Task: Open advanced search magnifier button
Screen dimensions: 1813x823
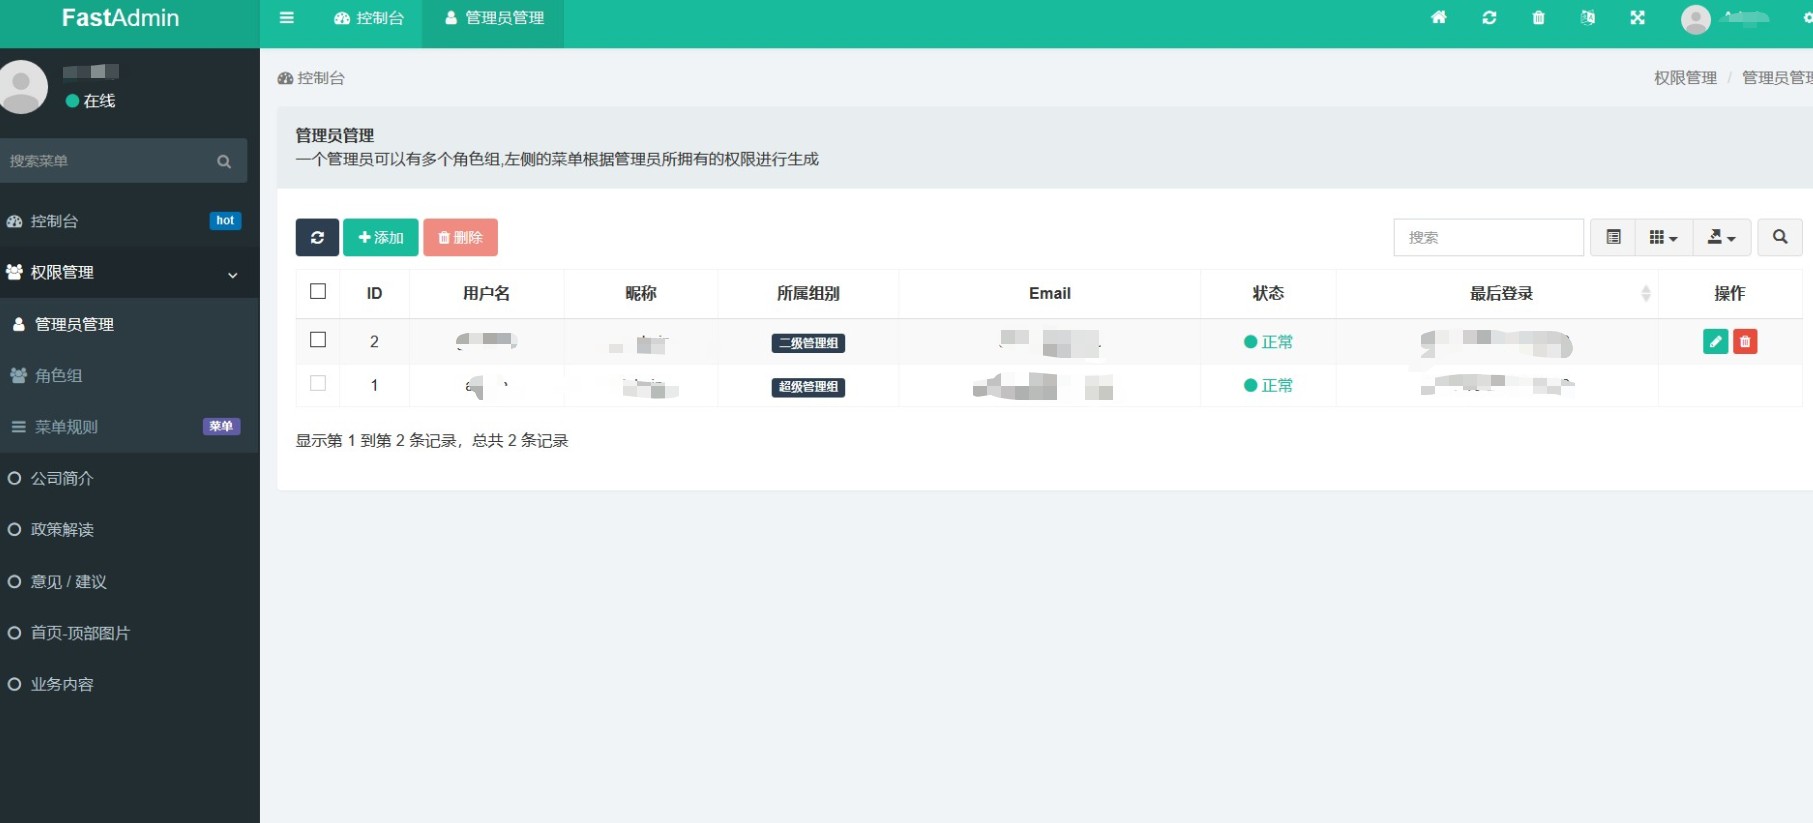Action: (x=1780, y=237)
